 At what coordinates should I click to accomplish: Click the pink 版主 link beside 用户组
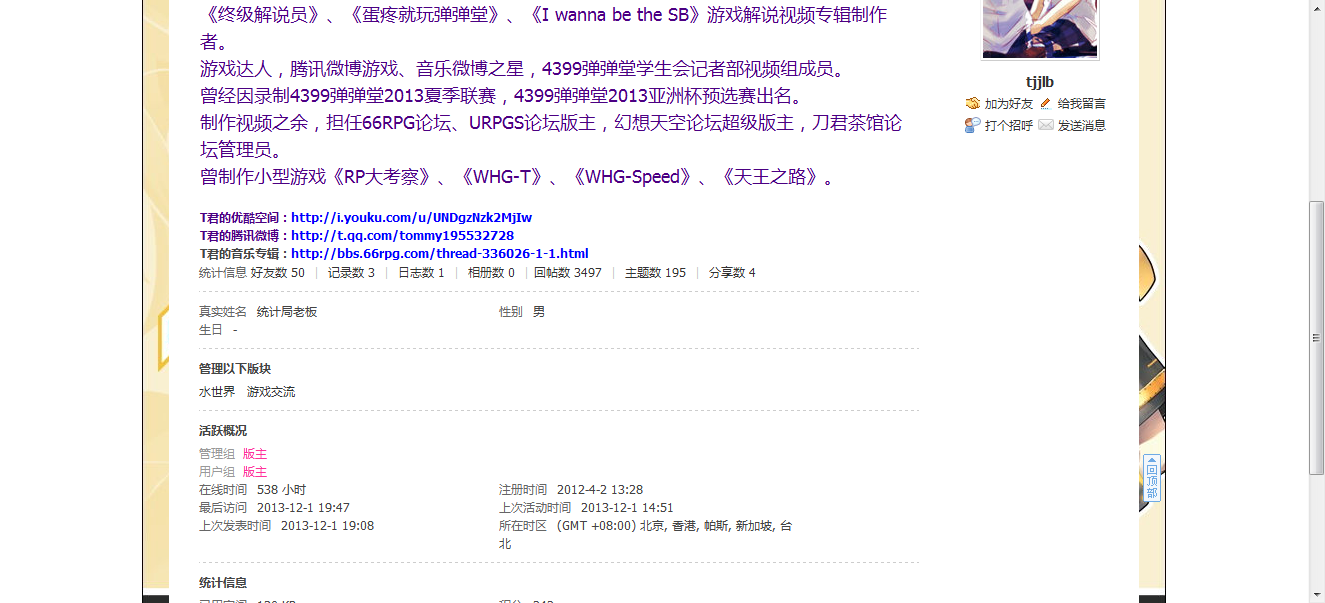pyautogui.click(x=255, y=472)
